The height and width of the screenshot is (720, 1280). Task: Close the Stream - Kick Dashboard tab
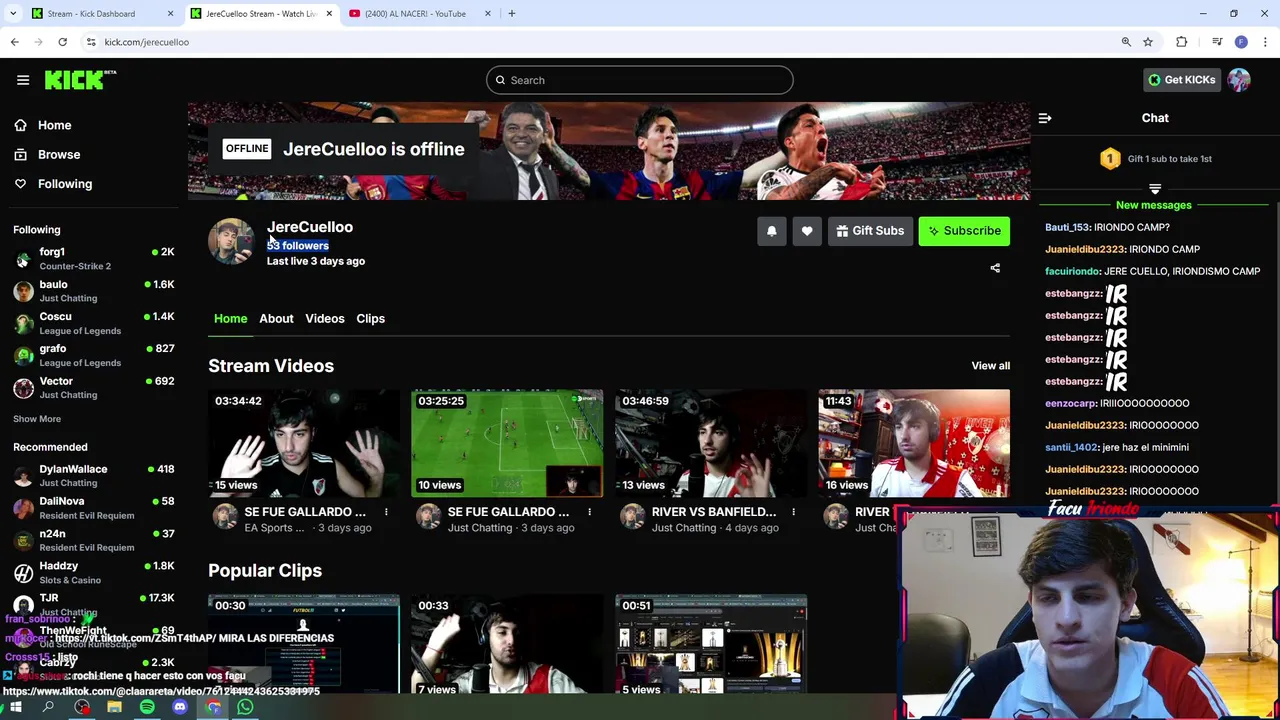click(170, 14)
